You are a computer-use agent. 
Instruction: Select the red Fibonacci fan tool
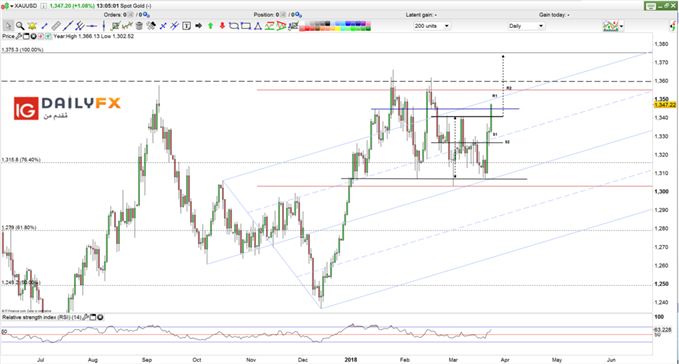(x=281, y=26)
